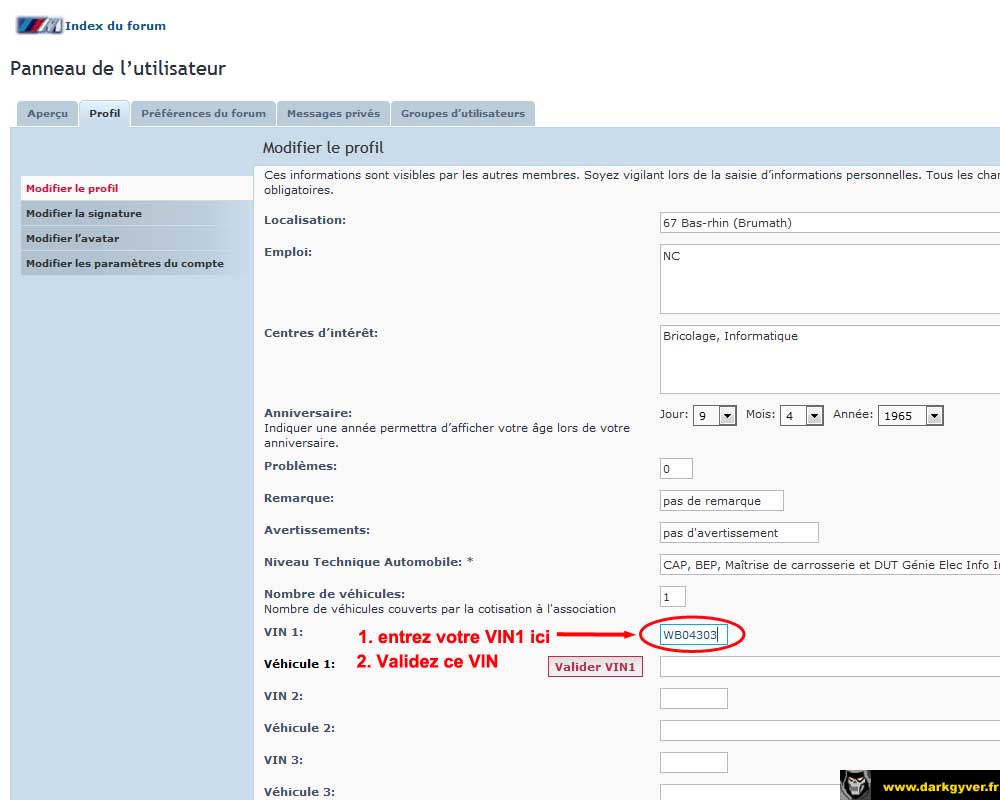
Task: Click the Remarque input field
Action: pyautogui.click(x=721, y=501)
